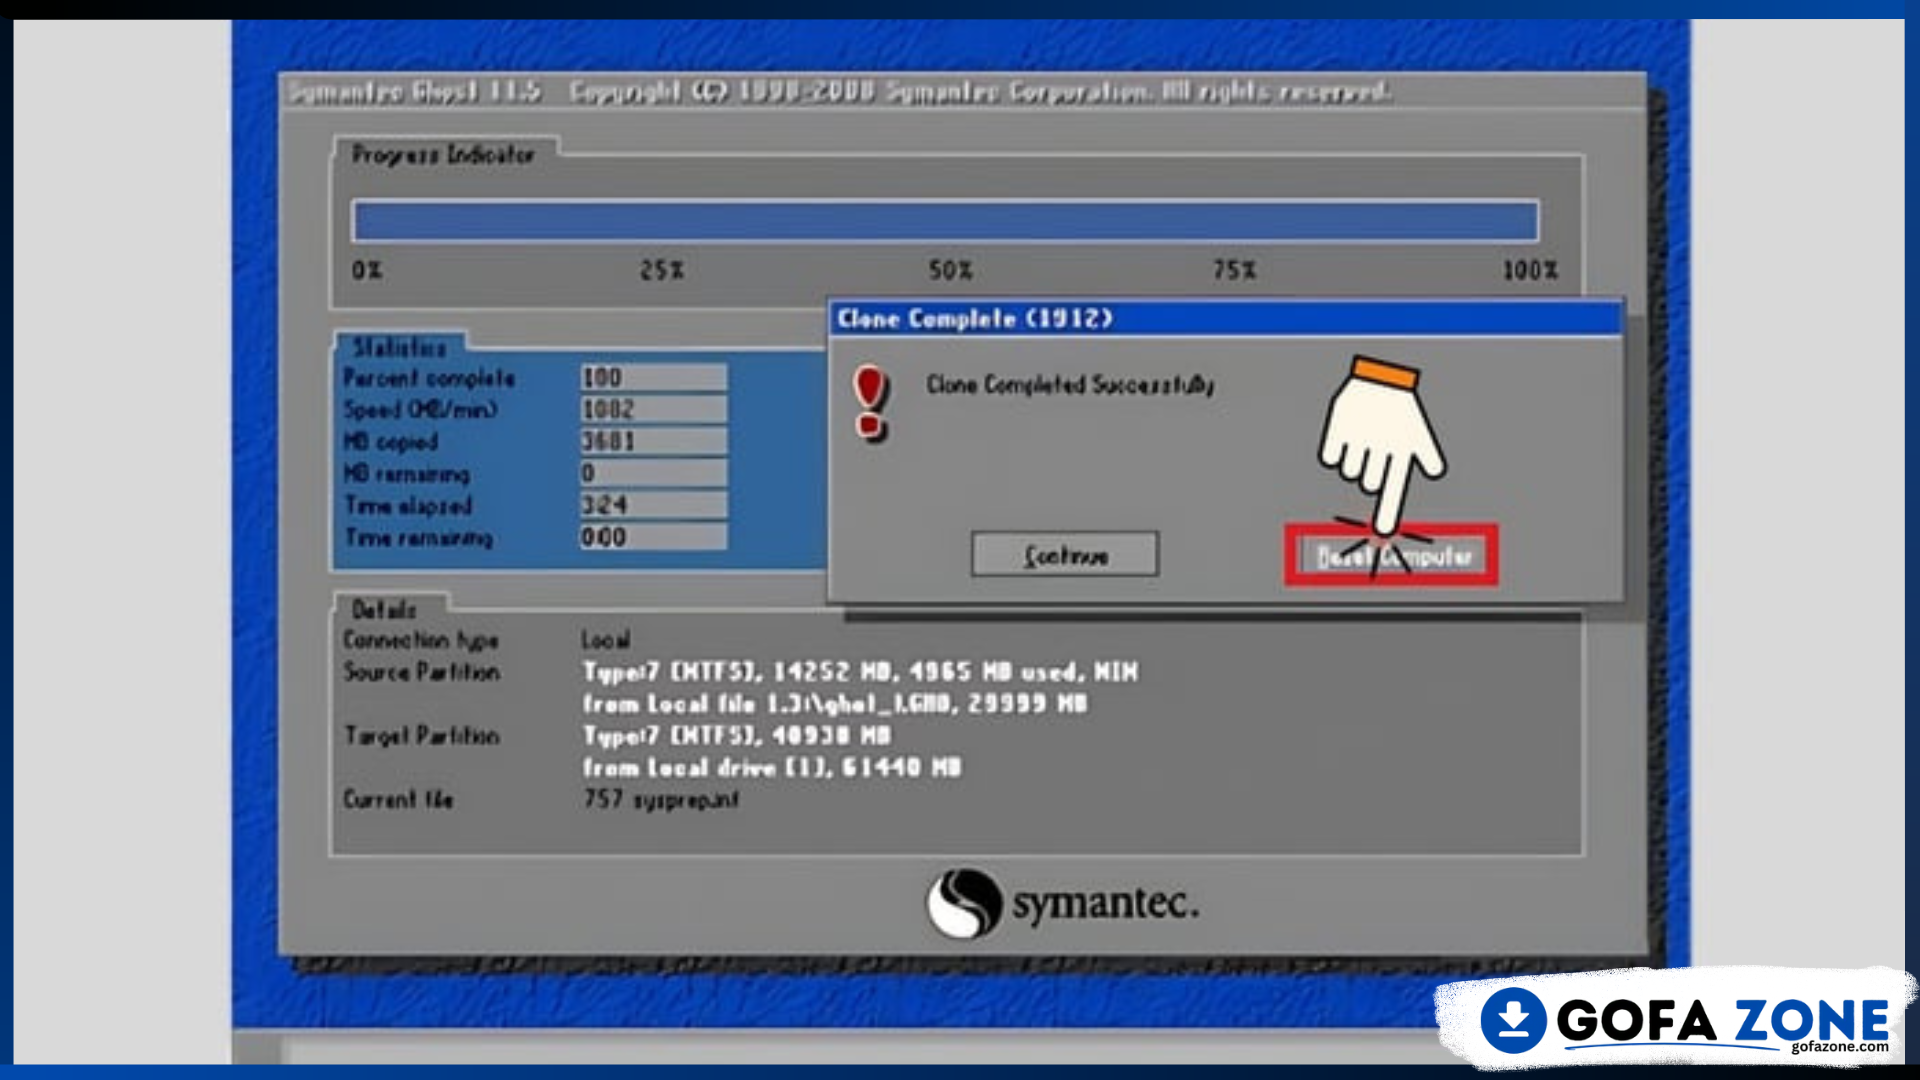This screenshot has width=1920, height=1080.
Task: Click the Target Partition 40938 MB line
Action: point(737,736)
